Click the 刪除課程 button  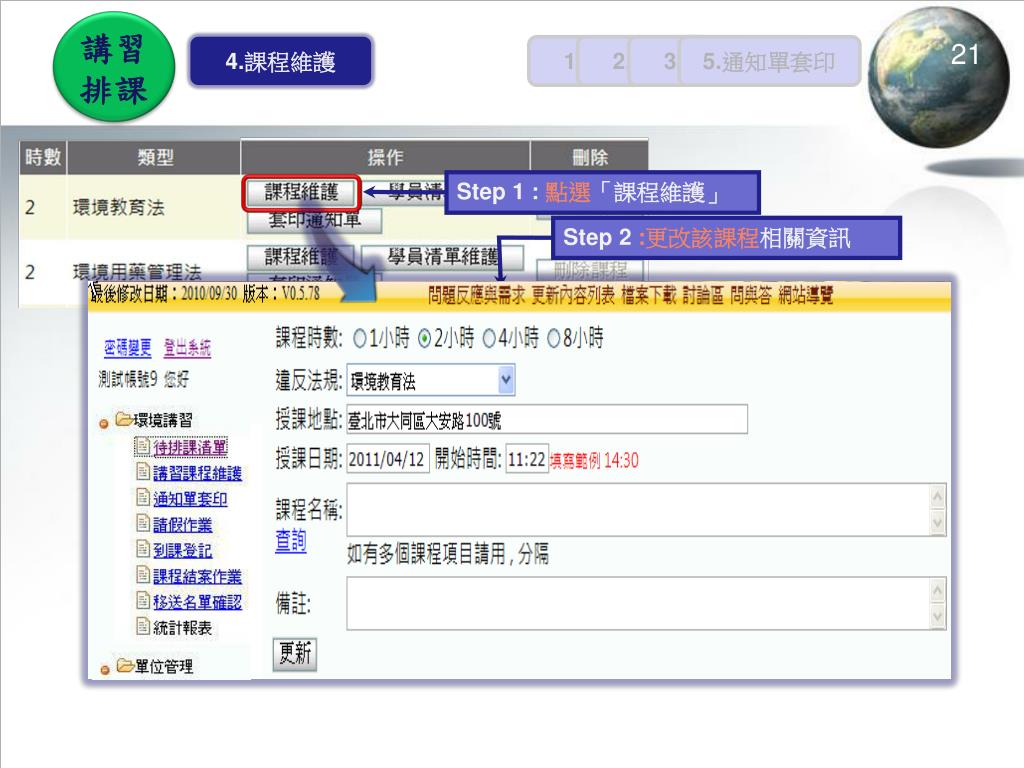coord(590,269)
